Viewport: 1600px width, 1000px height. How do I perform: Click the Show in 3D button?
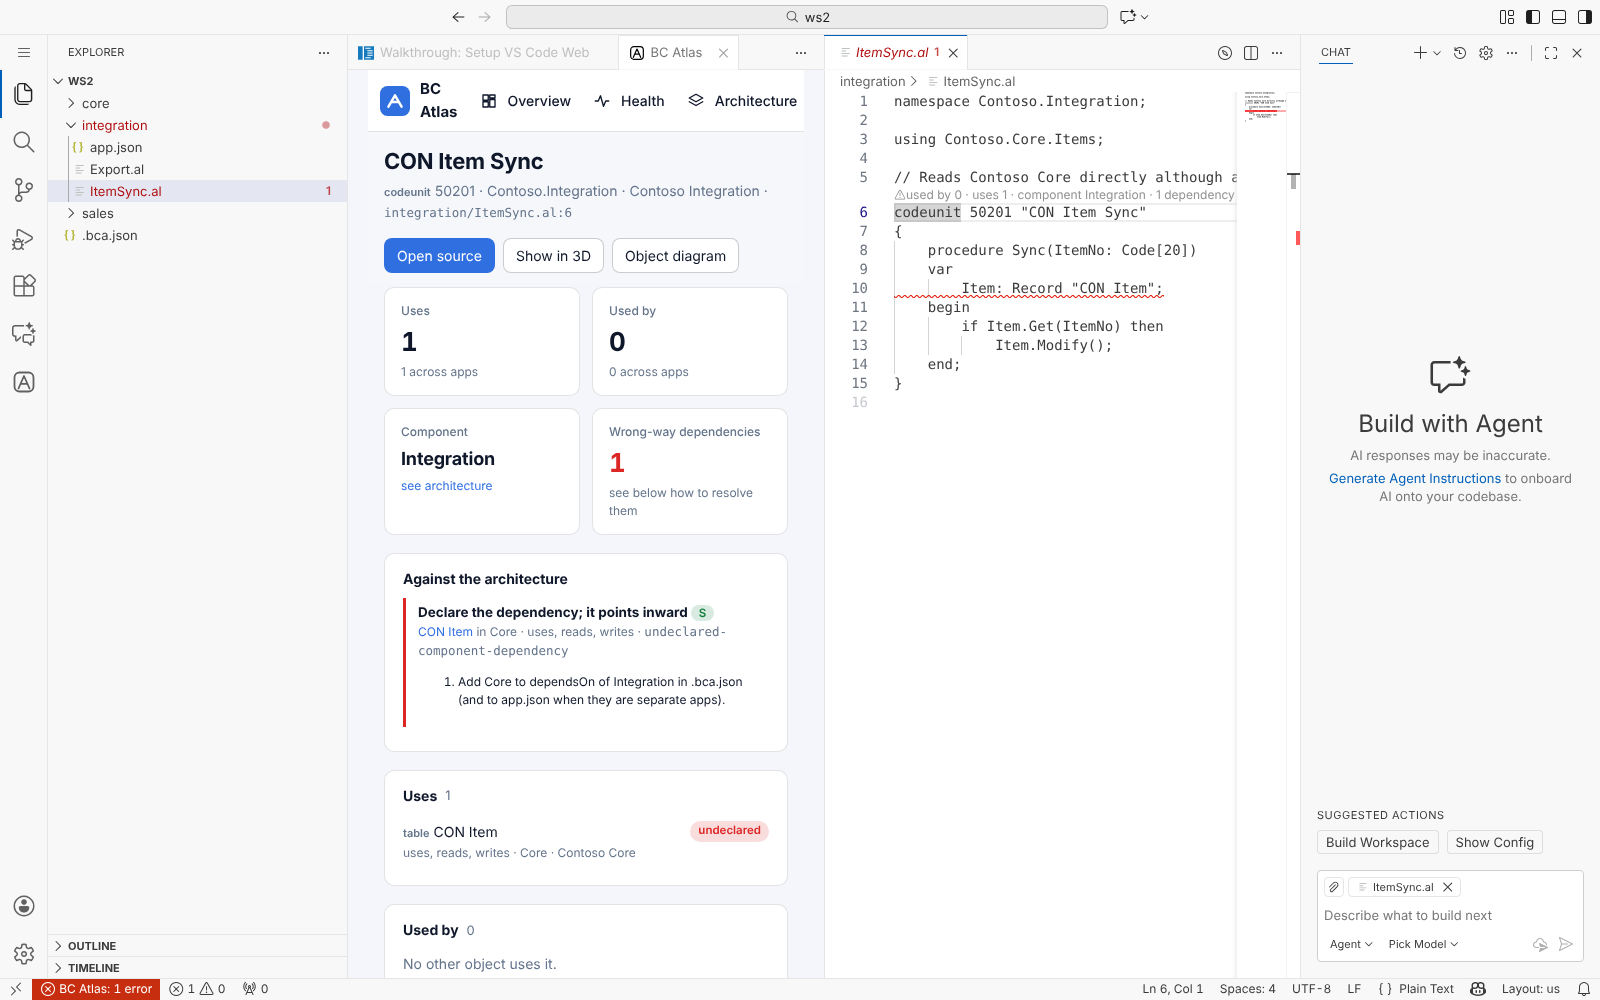click(553, 256)
